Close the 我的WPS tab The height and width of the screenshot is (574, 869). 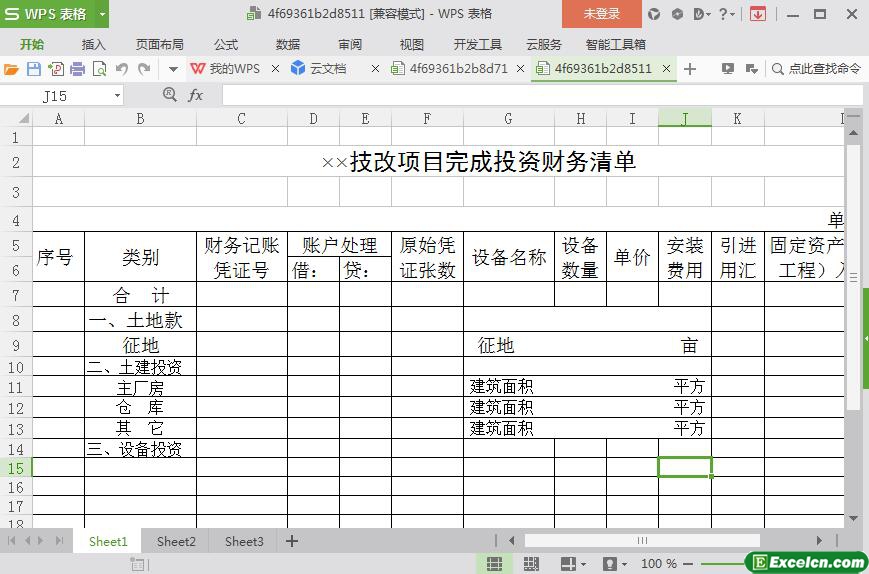point(275,69)
